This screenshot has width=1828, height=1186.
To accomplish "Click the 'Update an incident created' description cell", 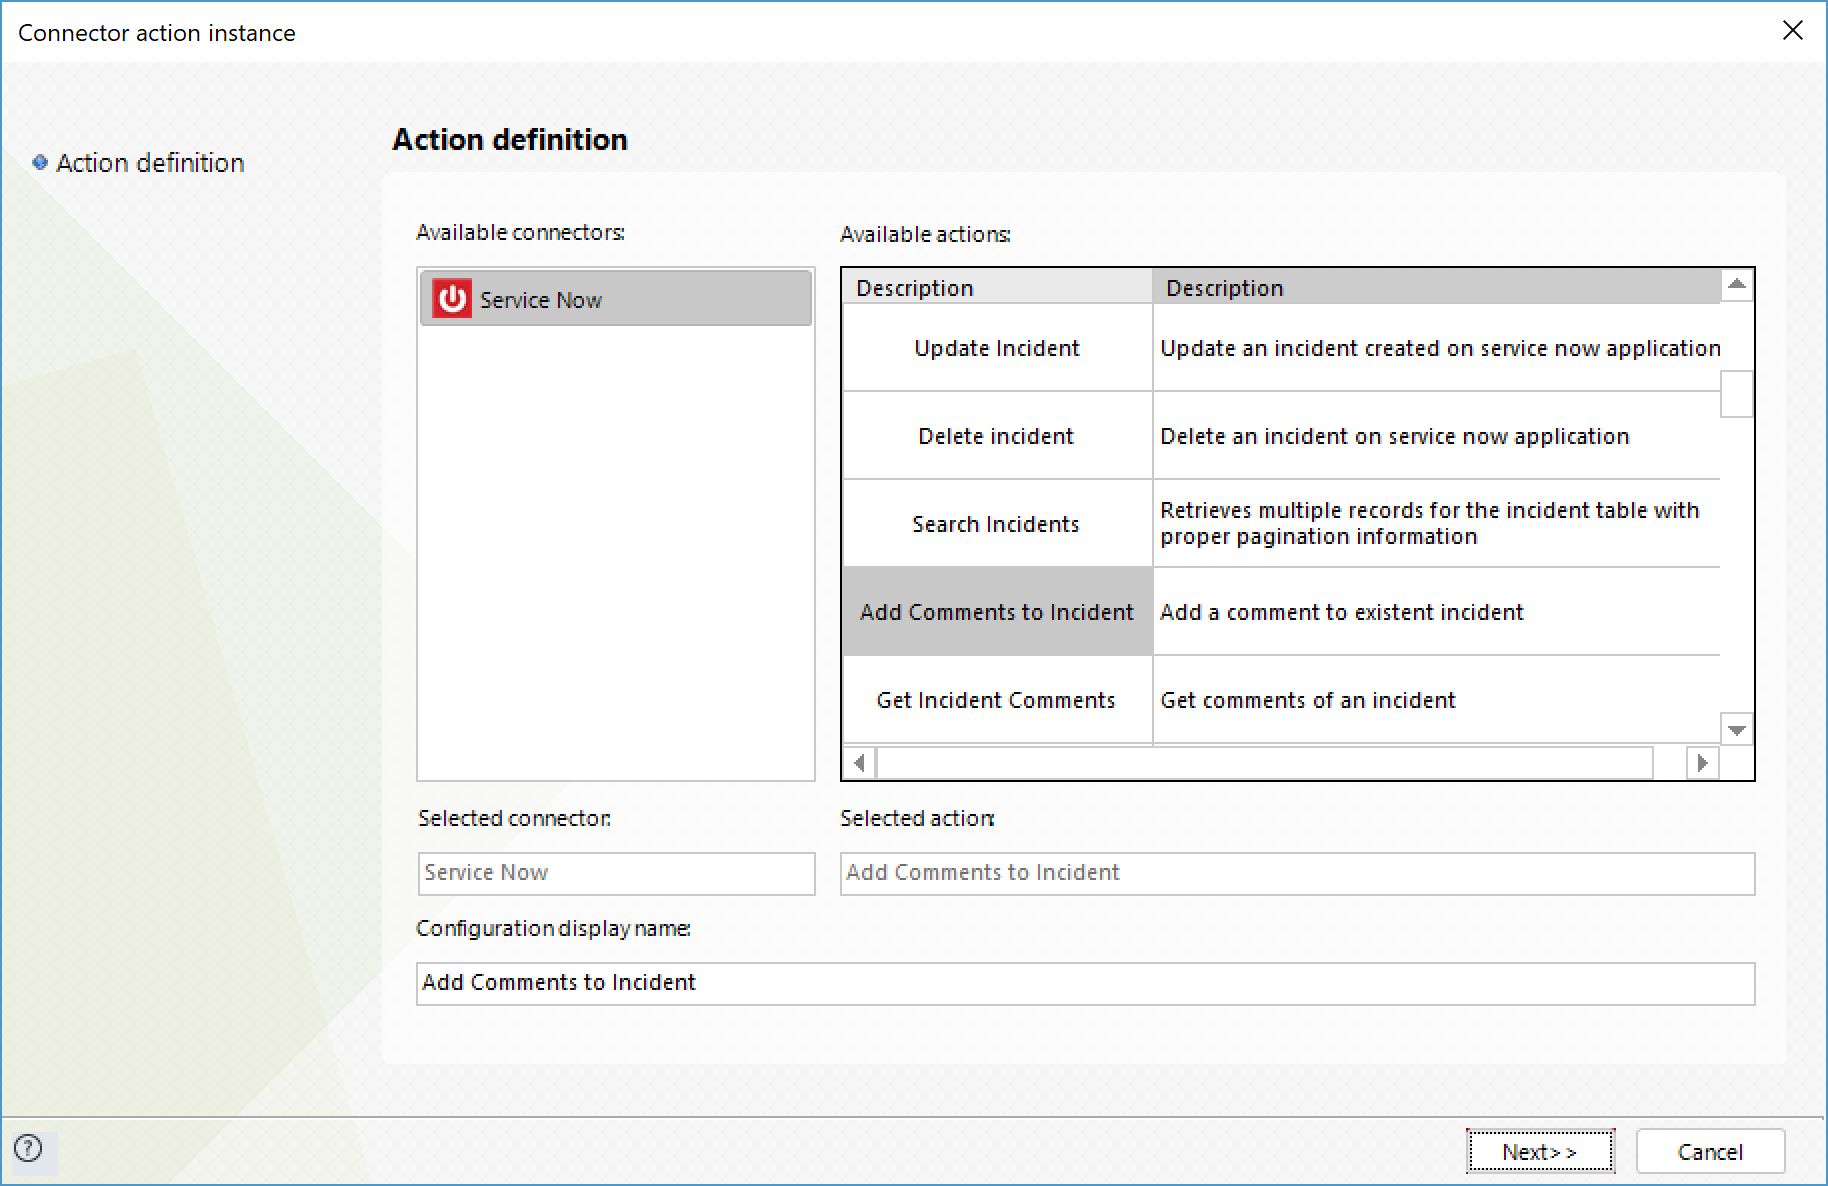I will click(x=1437, y=348).
